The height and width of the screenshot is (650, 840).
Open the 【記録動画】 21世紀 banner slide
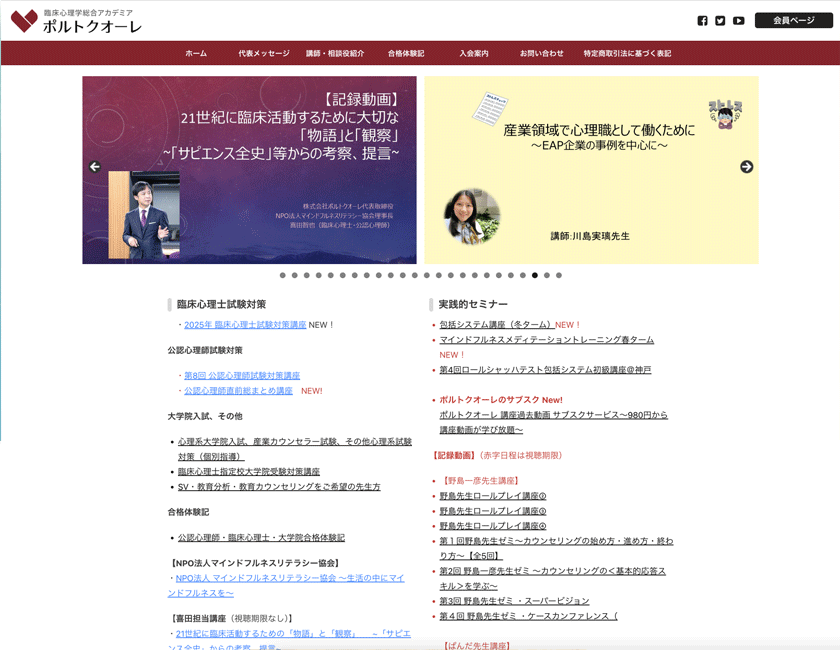click(x=249, y=170)
